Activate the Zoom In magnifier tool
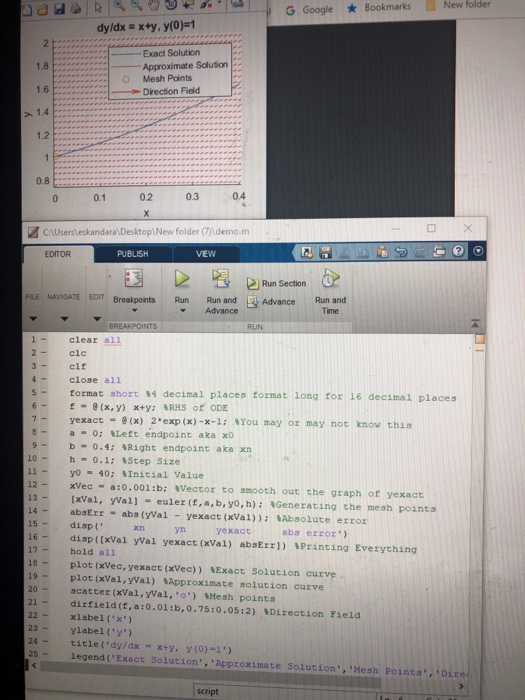This screenshot has width=525, height=700. tap(119, 6)
